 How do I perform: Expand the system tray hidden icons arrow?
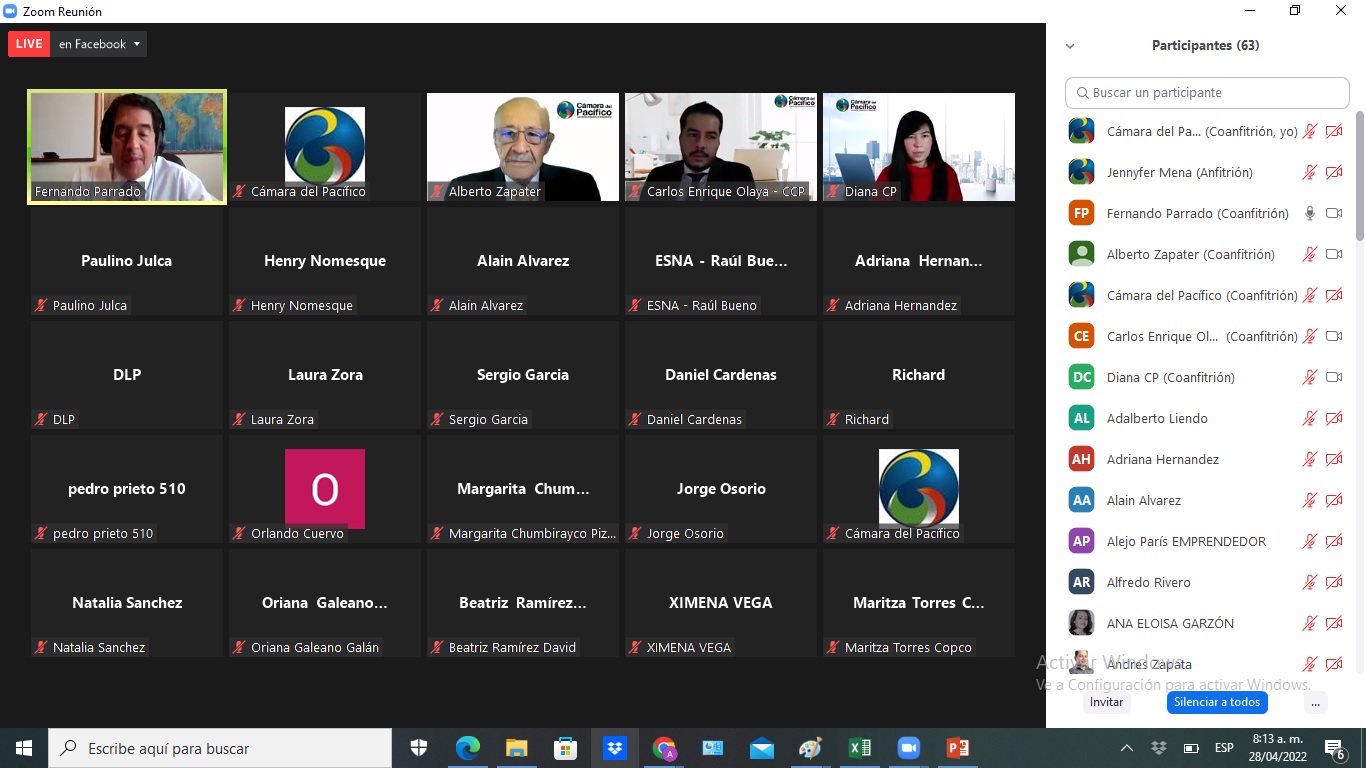pos(1127,748)
